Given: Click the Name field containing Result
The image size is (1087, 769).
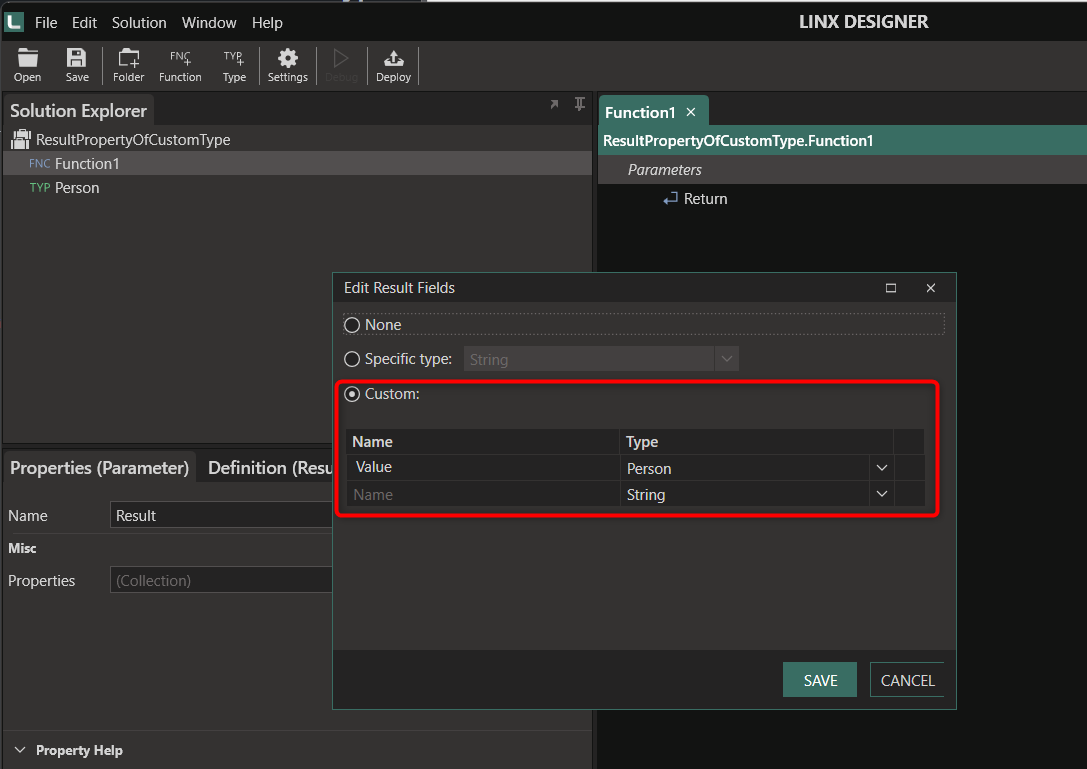Looking at the screenshot, I should click(220, 515).
